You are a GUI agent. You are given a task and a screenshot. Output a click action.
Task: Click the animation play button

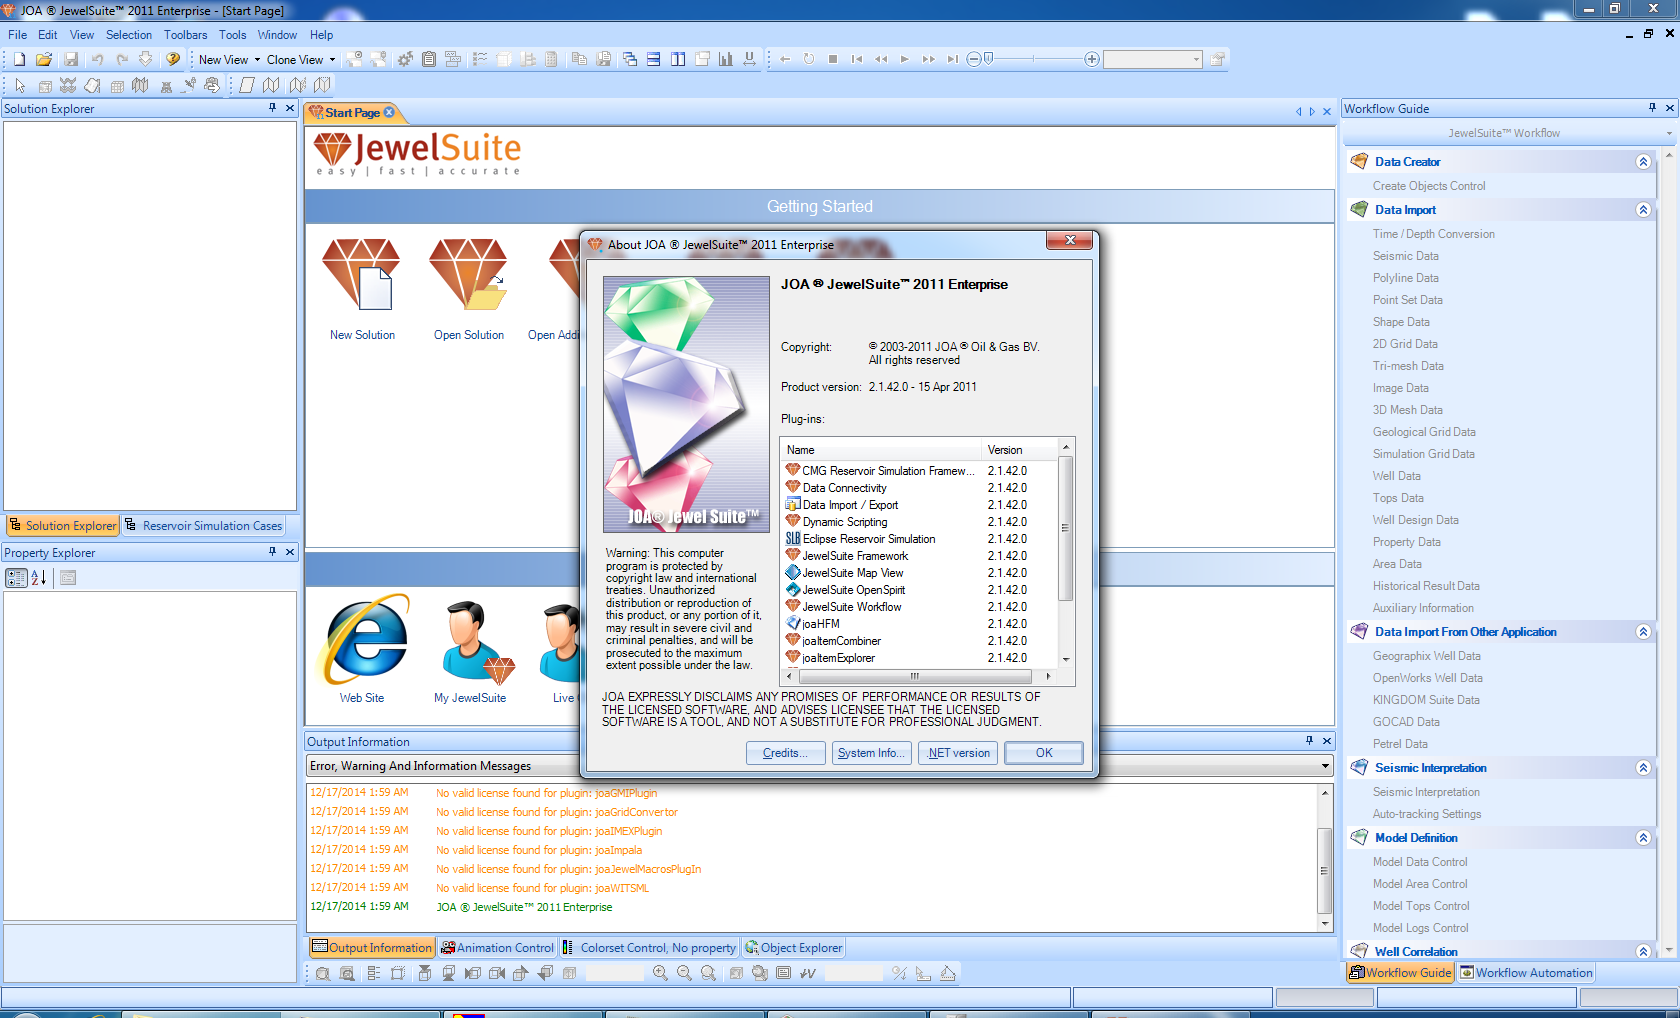point(905,60)
